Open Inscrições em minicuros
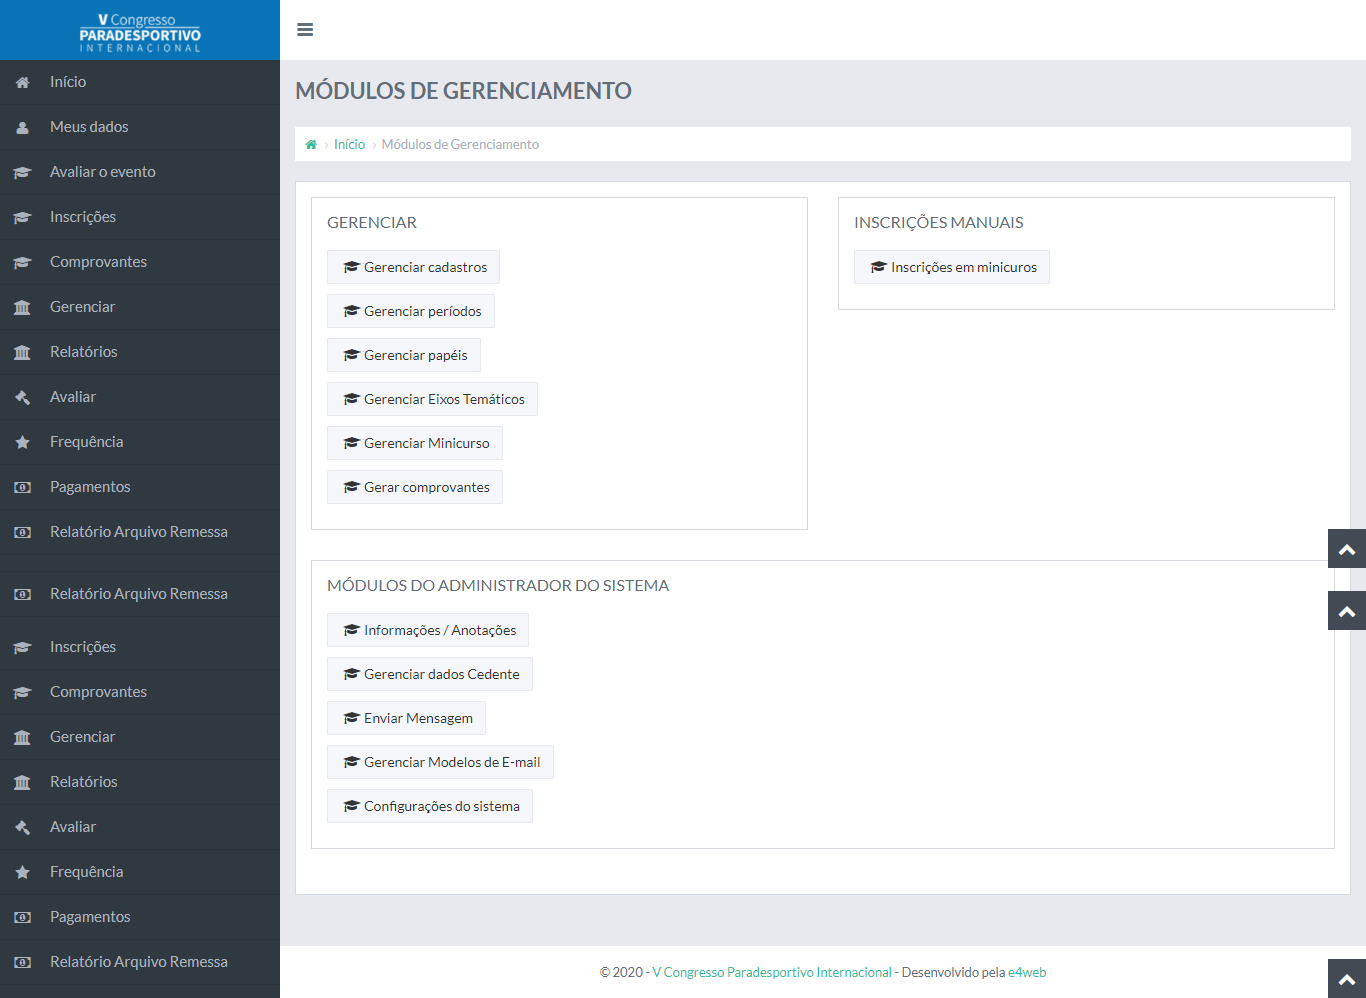Screen dimensions: 1366x998 tap(951, 267)
